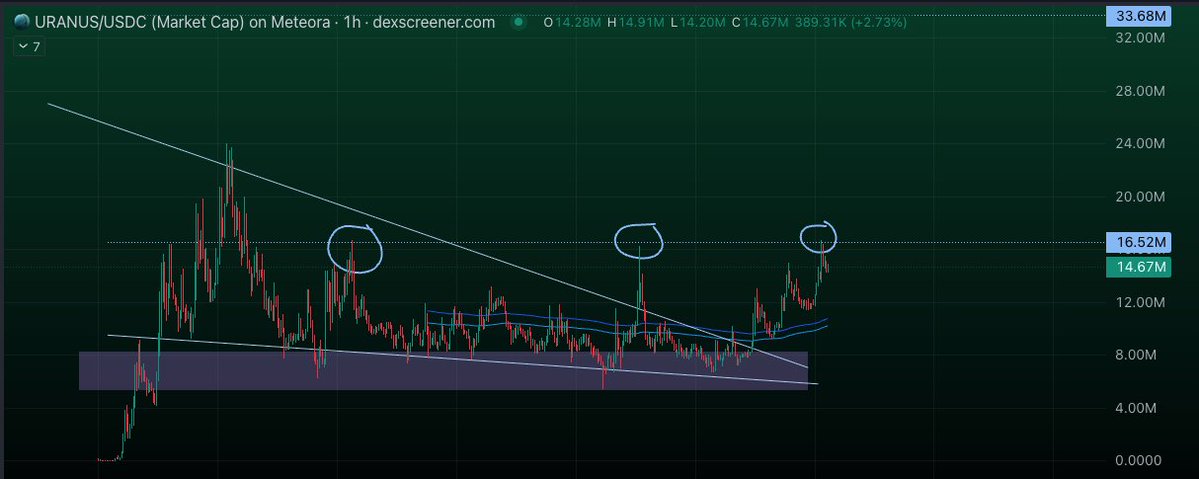
Task: Click the 20.00M axis label
Action: click(x=1139, y=197)
